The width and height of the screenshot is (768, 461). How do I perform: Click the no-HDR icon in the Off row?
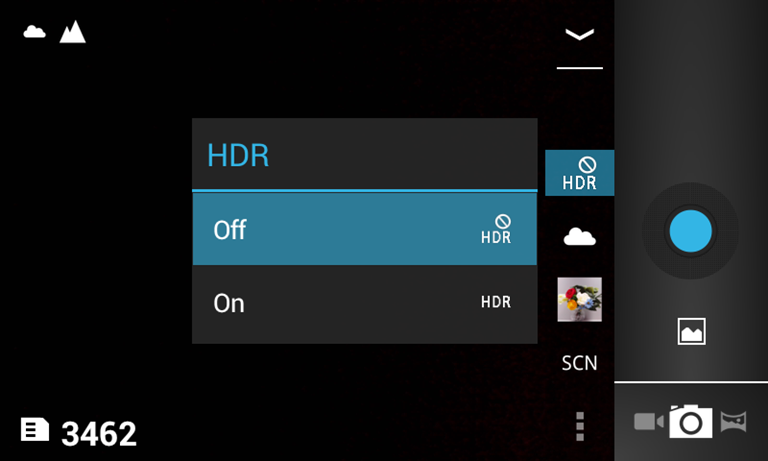pos(496,229)
